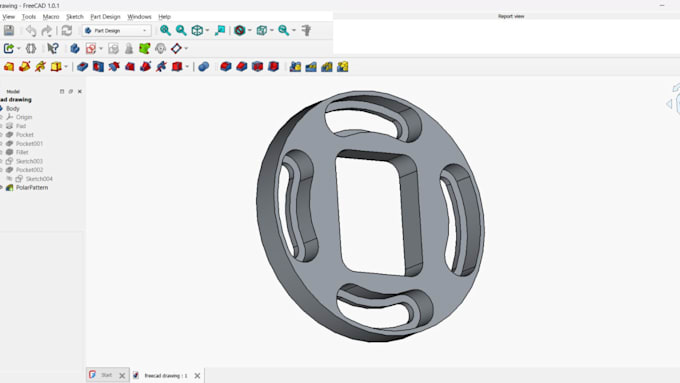Click the Fit selection zoom icon
This screenshot has width=680, height=383.
pyautogui.click(x=181, y=30)
